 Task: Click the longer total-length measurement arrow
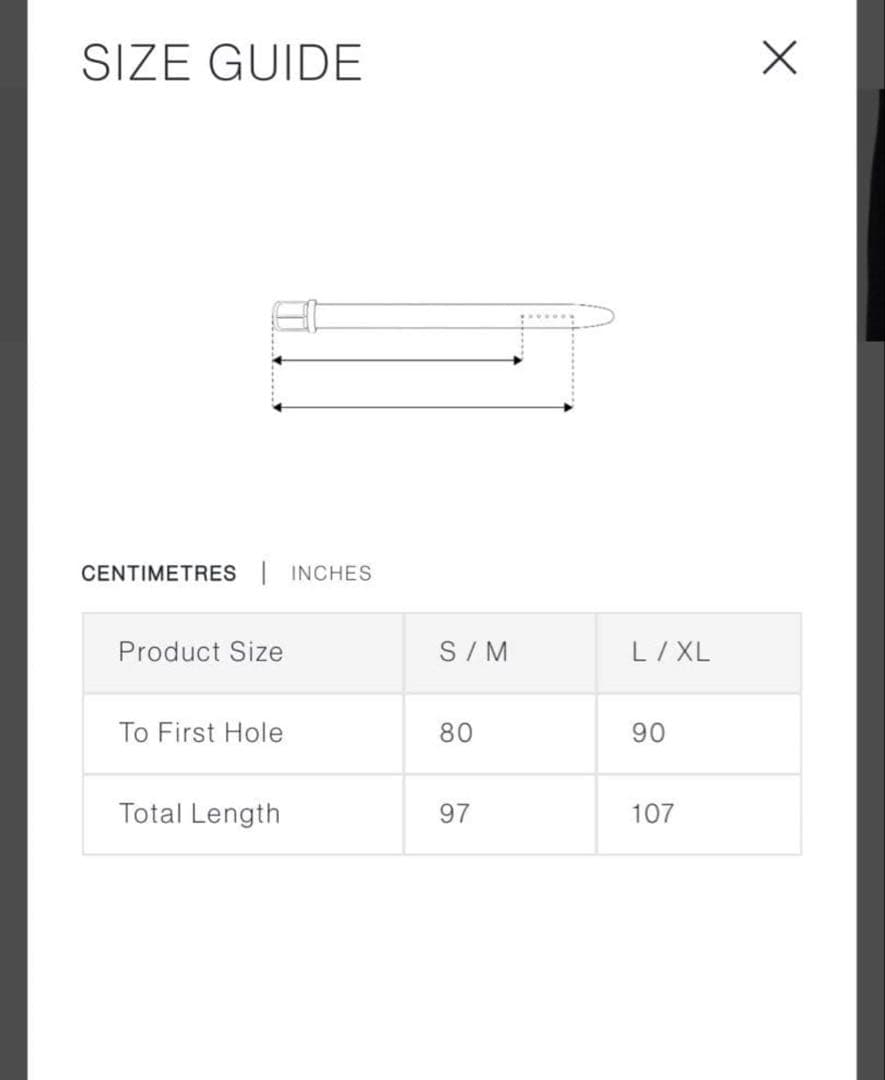tap(422, 407)
